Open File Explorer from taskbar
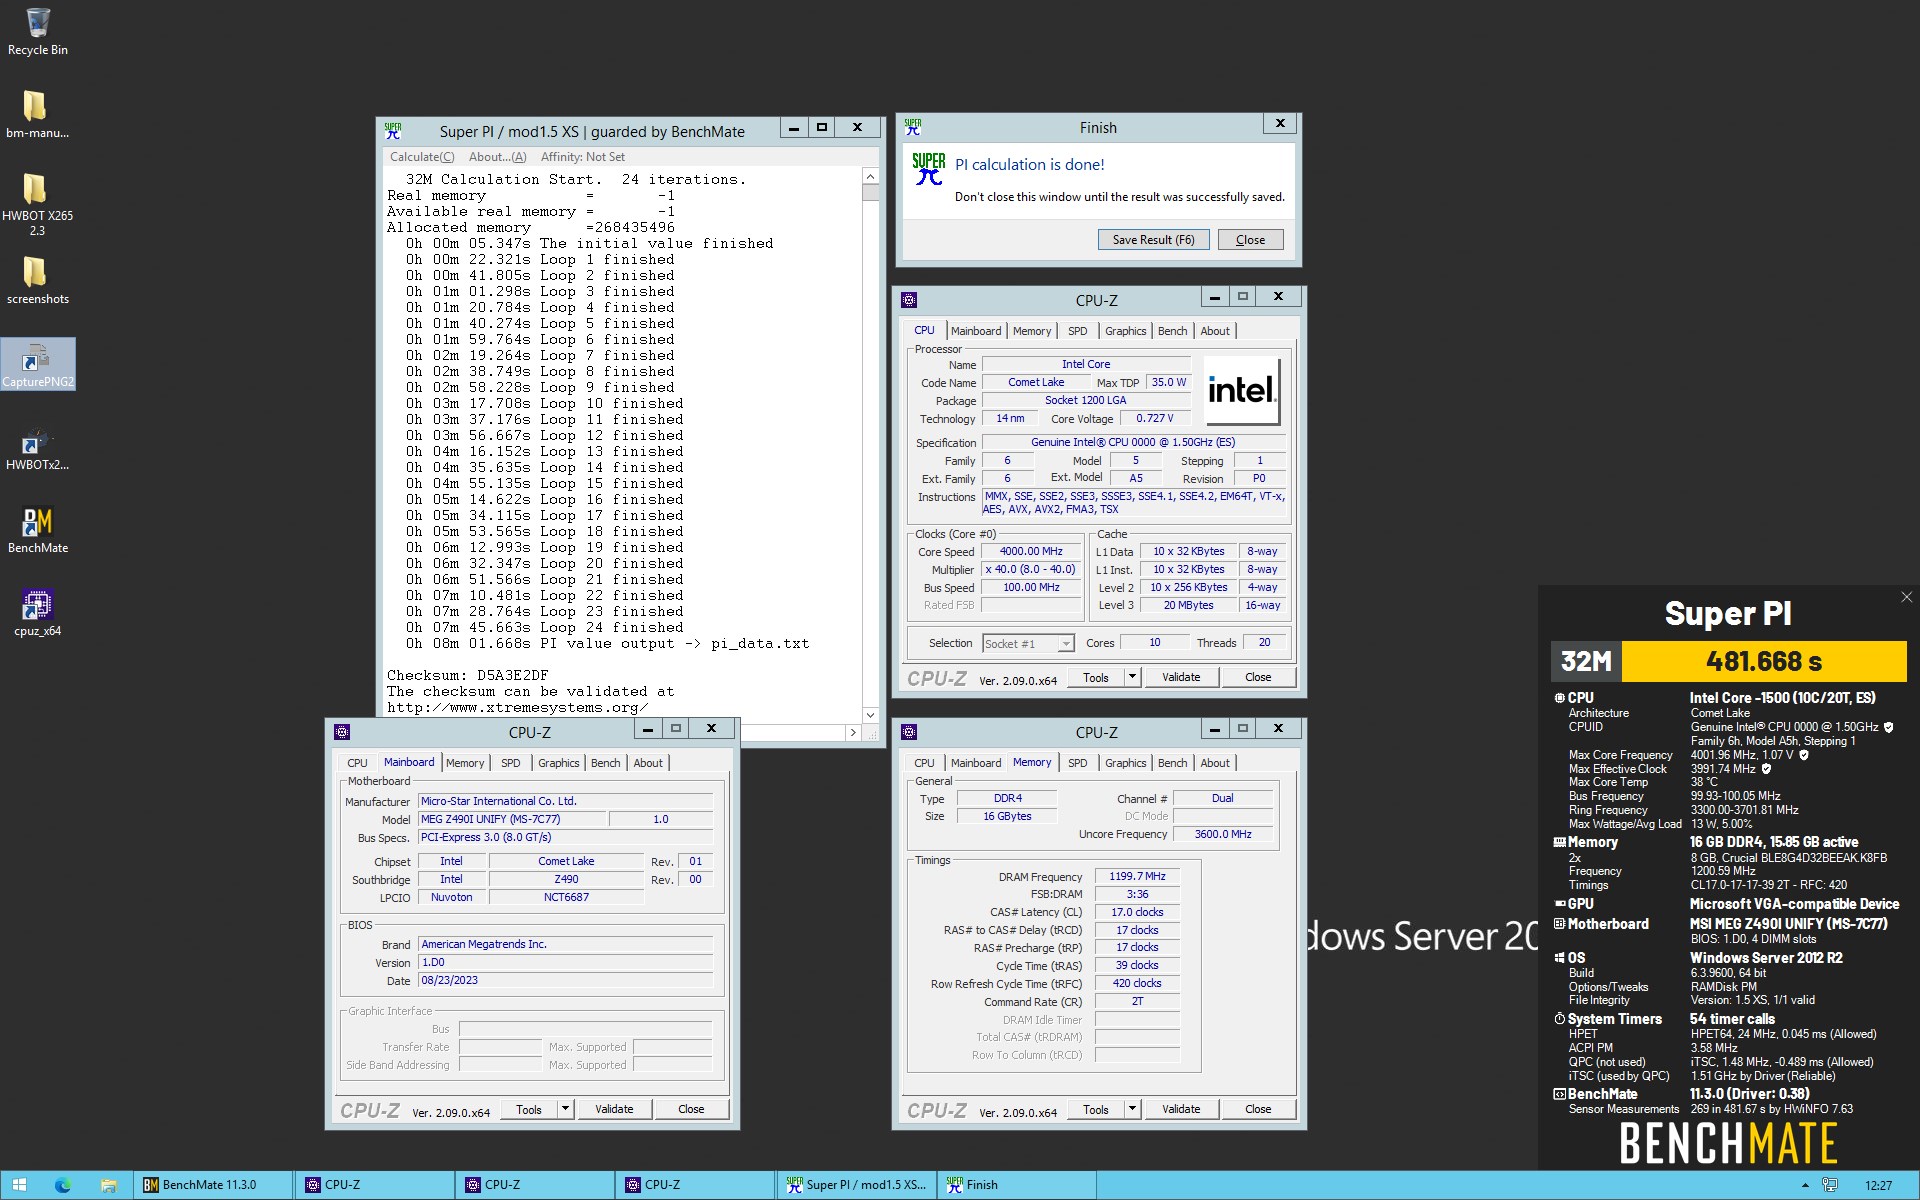The height and width of the screenshot is (1200, 1920). (108, 1185)
